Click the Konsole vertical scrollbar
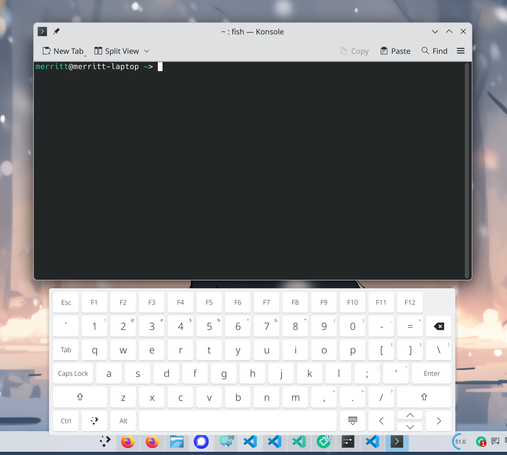 point(467,170)
